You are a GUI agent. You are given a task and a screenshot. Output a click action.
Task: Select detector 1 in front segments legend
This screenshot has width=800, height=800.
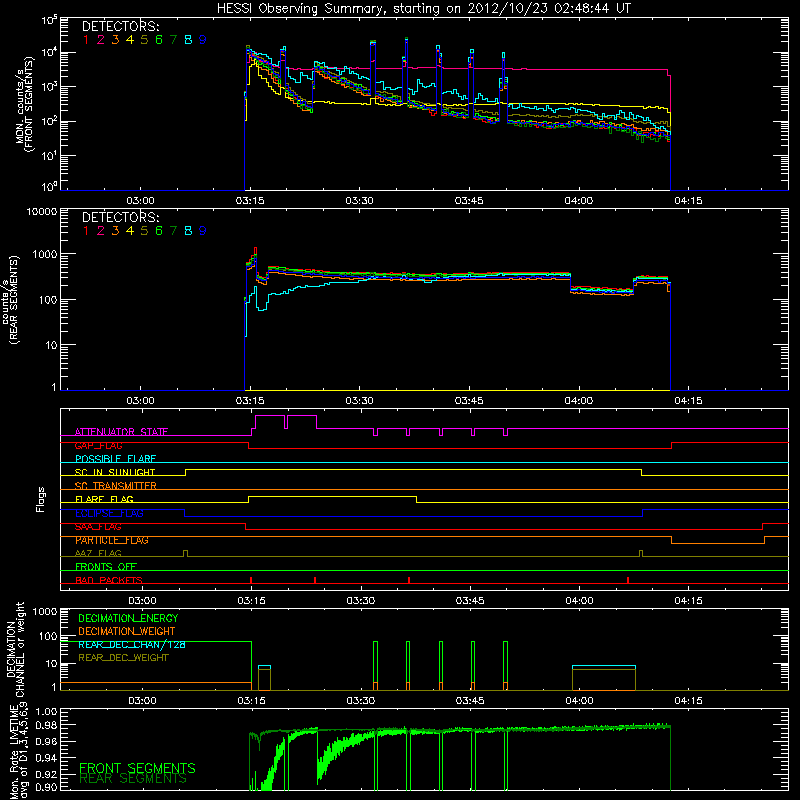coord(86,40)
